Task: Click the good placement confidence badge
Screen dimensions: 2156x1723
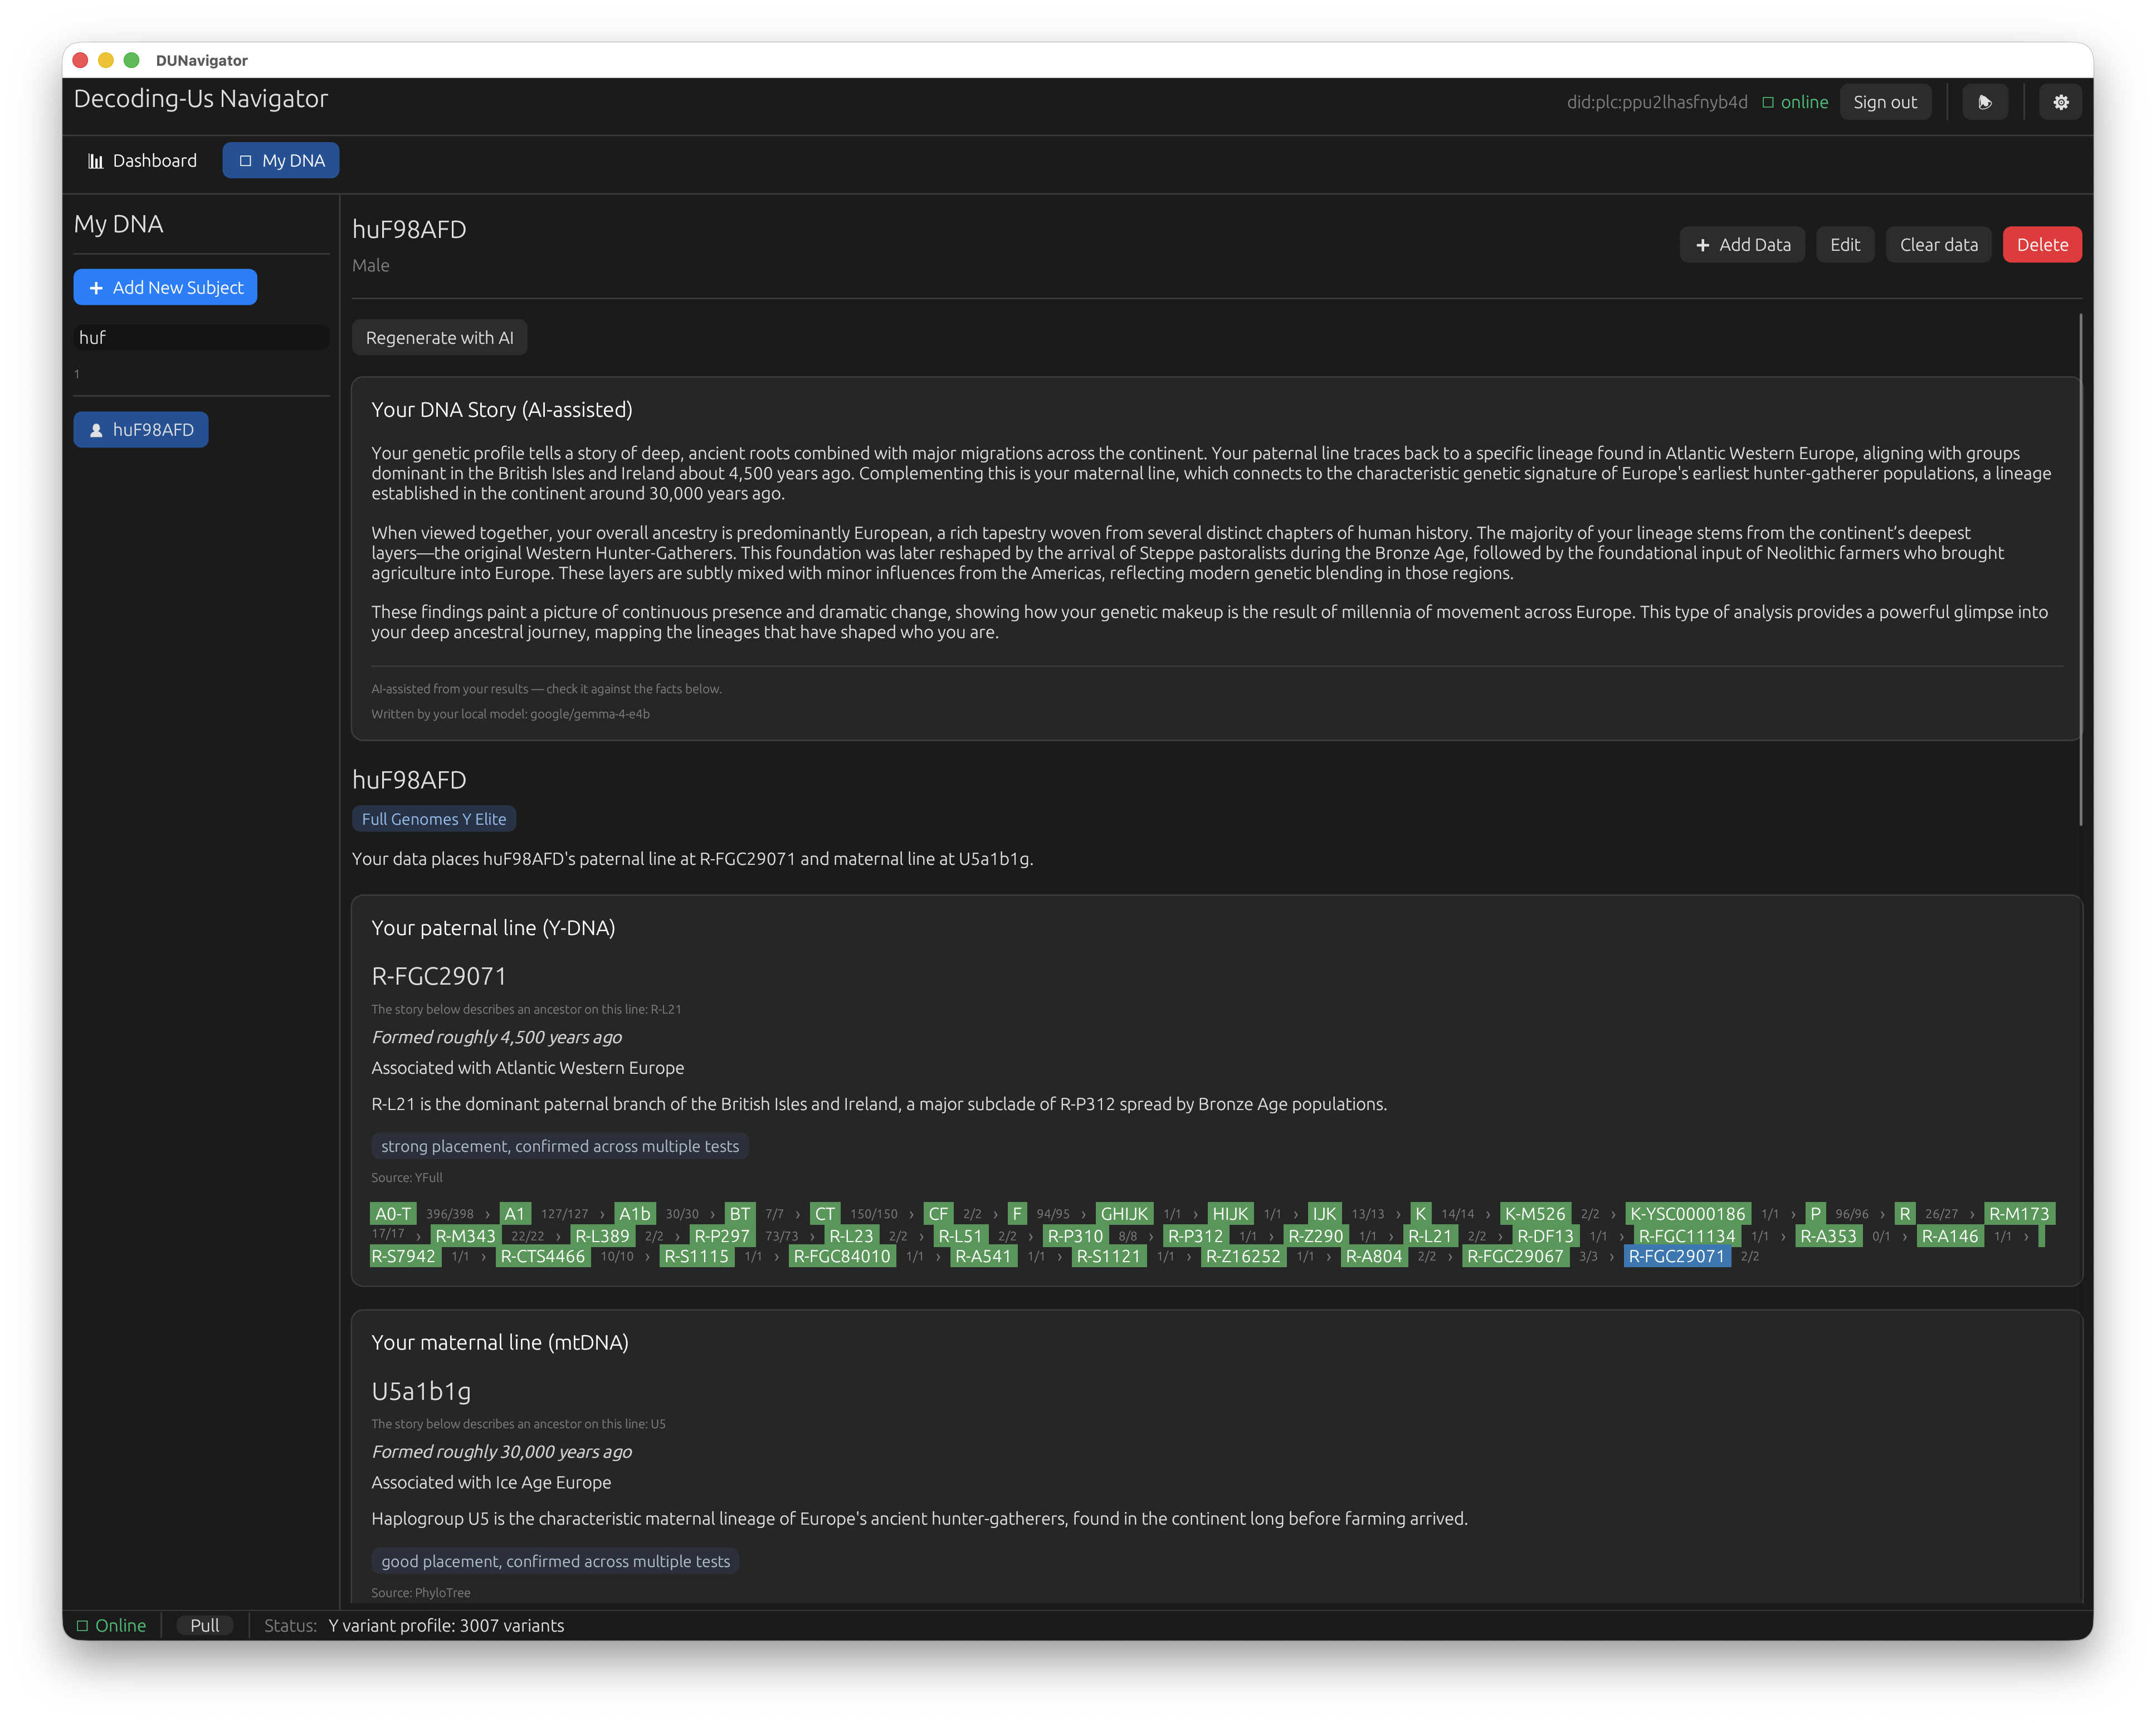Action: pyautogui.click(x=555, y=1562)
